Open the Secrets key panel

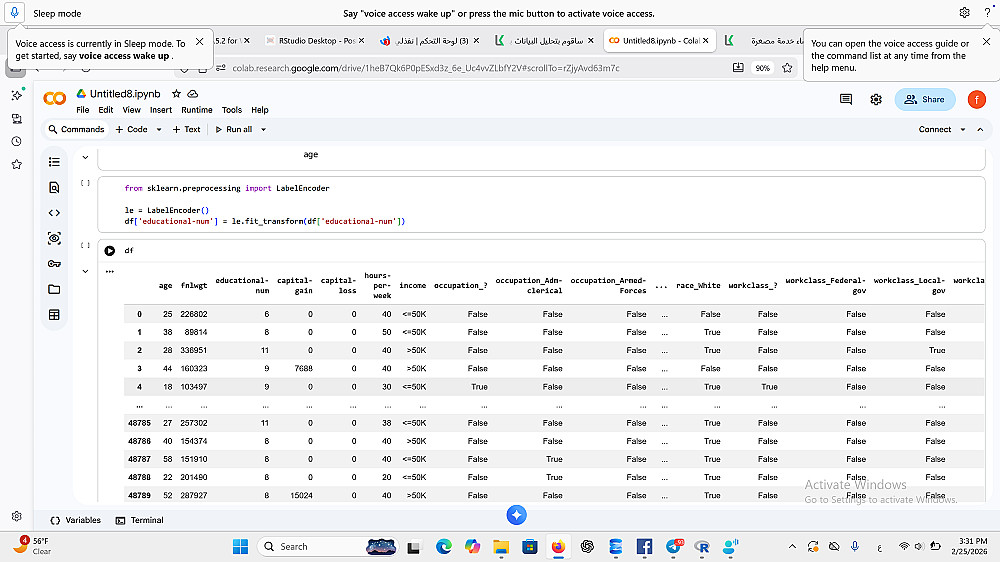pyautogui.click(x=54, y=264)
